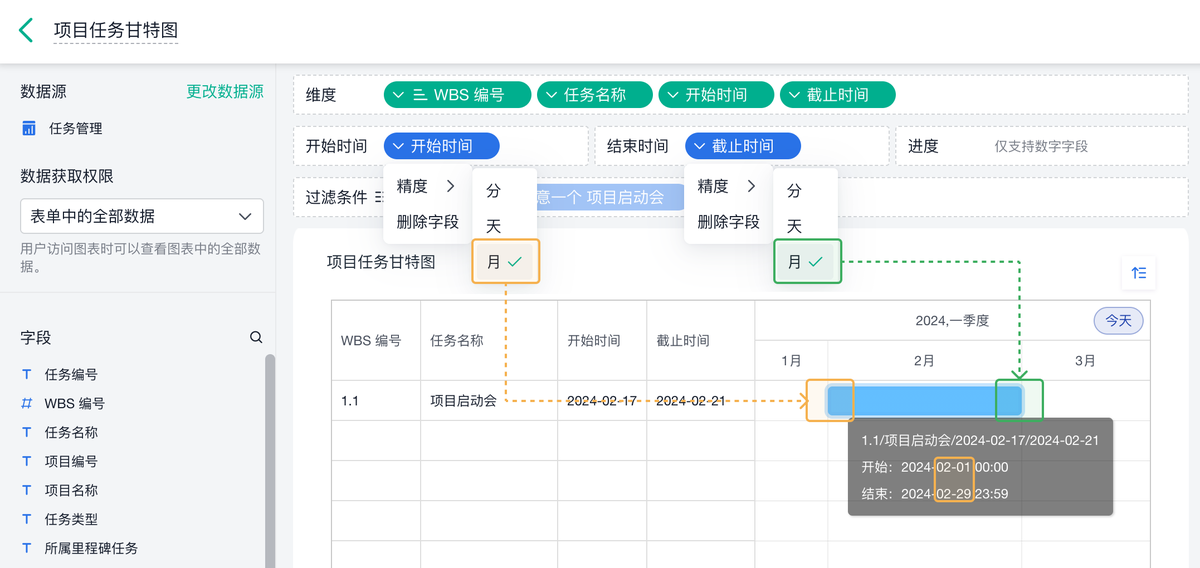Image resolution: width=1200 pixels, height=568 pixels.
Task: Click the 任务管理 data source icon
Action: (29, 128)
